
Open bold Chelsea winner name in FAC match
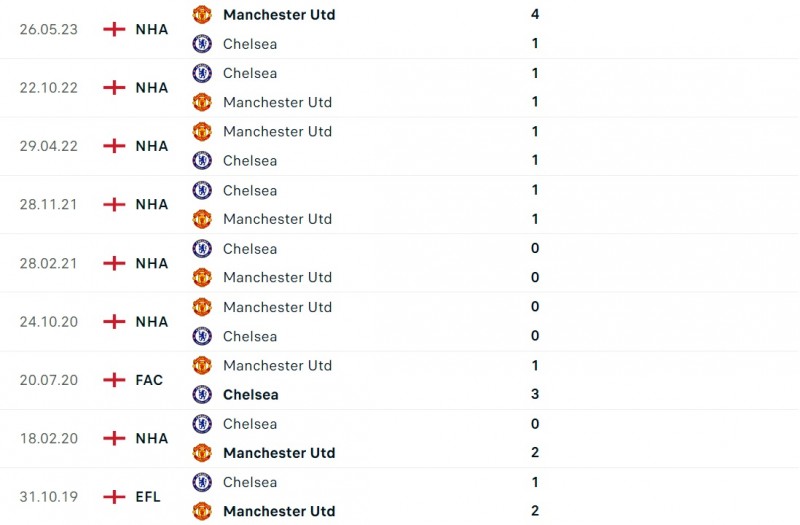pos(251,394)
